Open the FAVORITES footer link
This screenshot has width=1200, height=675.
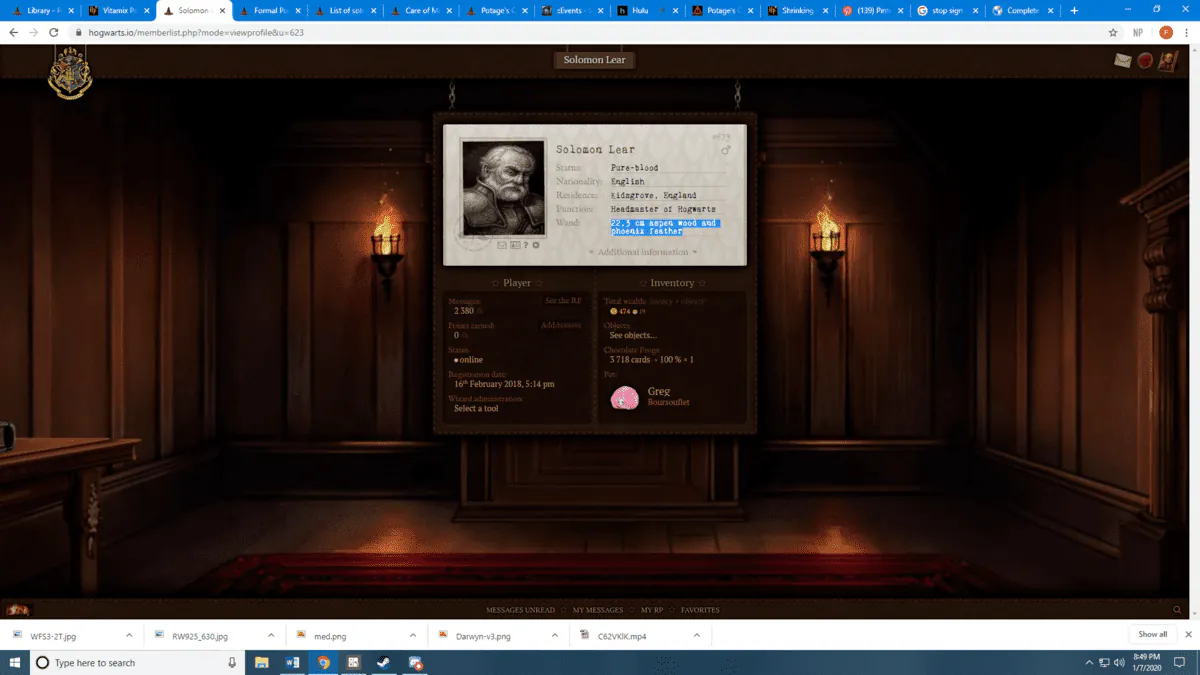(x=700, y=610)
